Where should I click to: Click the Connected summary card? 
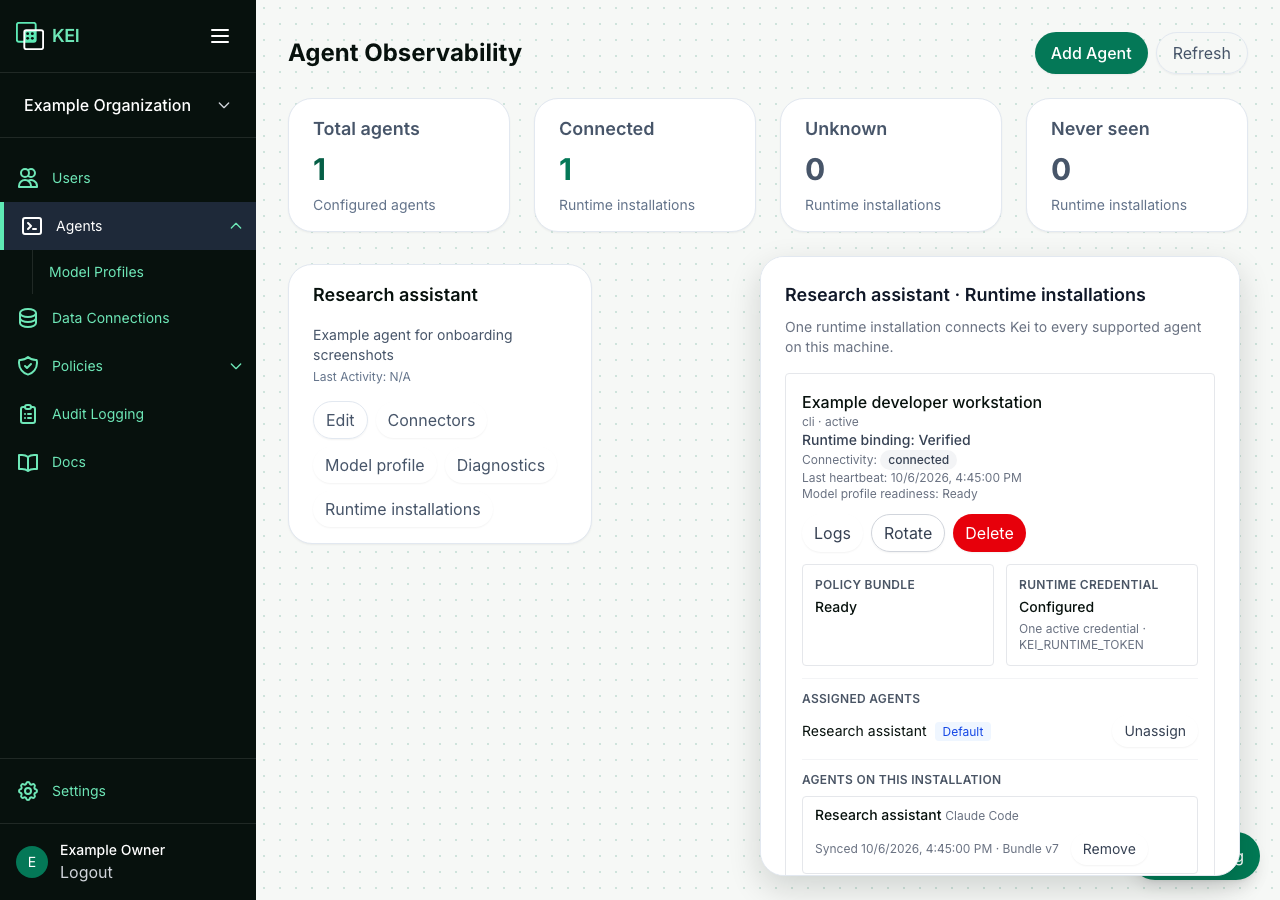pyautogui.click(x=645, y=165)
